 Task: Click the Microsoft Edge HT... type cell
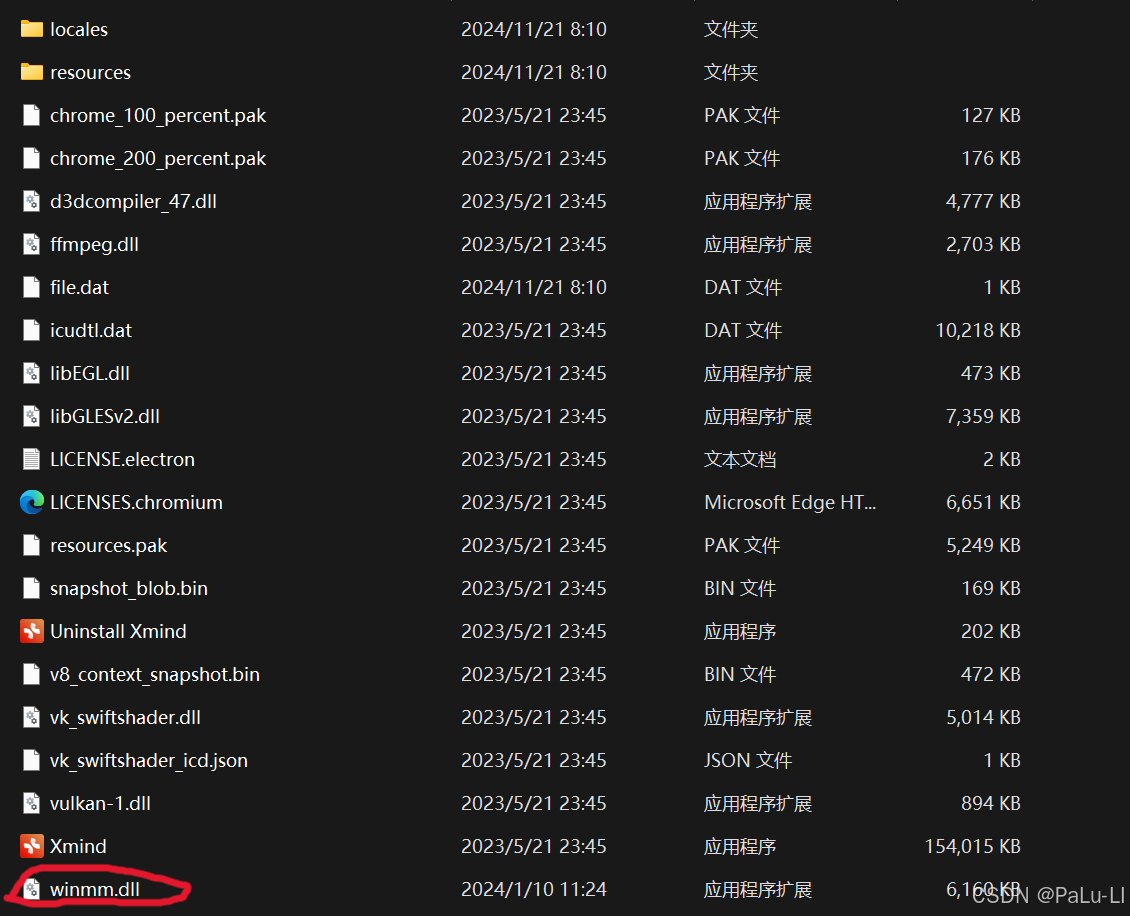[x=790, y=502]
